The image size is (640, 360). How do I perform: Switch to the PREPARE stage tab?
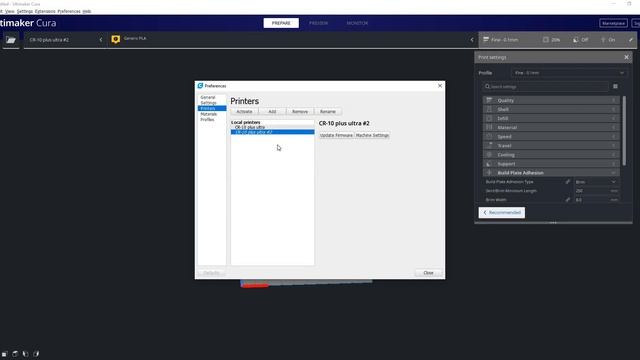coord(281,23)
